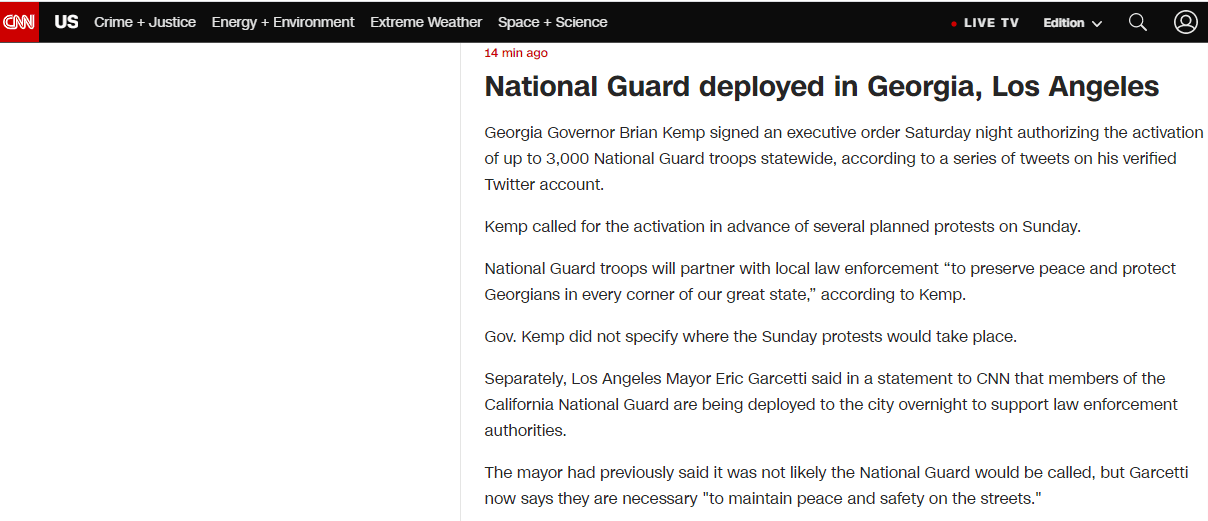Select Energy + Environment in navigation
Viewport: 1208px width, 521px height.
click(x=283, y=22)
